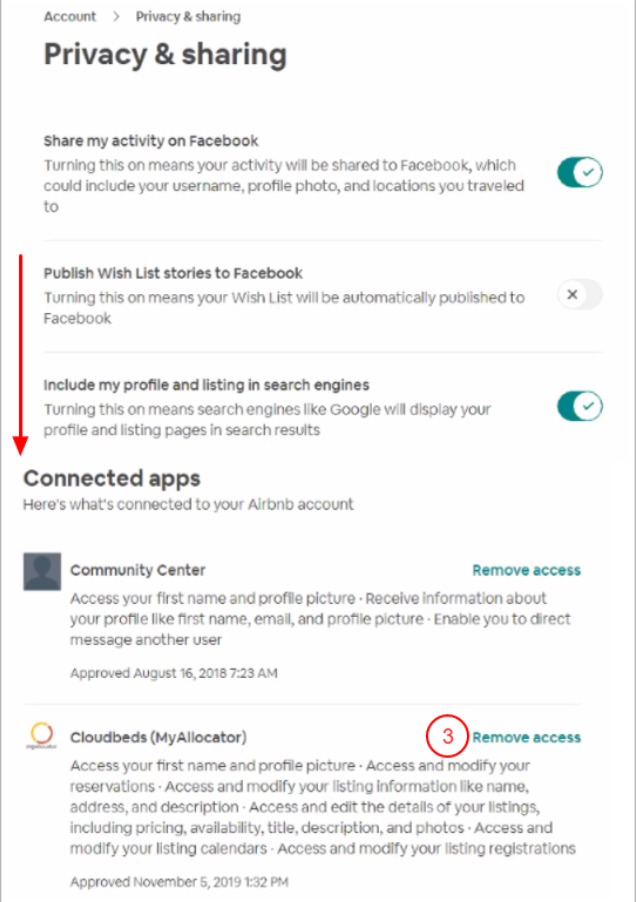
Task: Click the red circled number 3 marker
Action: click(448, 737)
